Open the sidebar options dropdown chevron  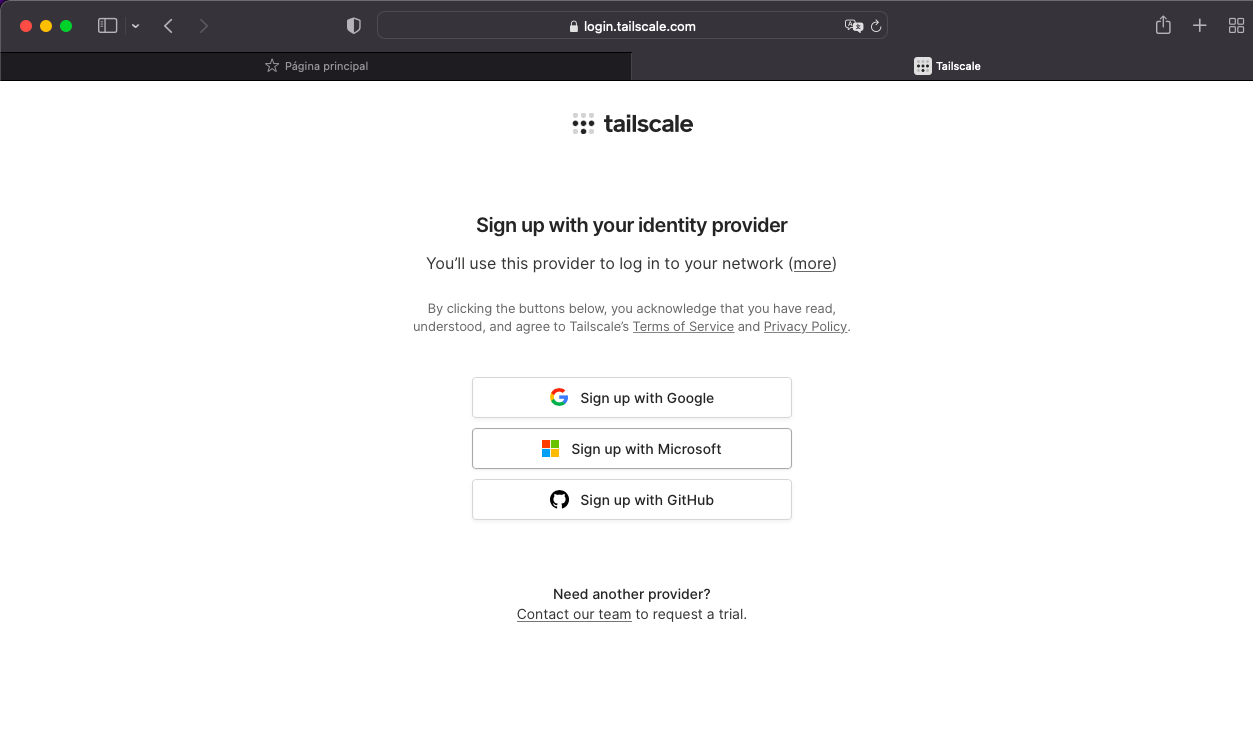point(135,26)
